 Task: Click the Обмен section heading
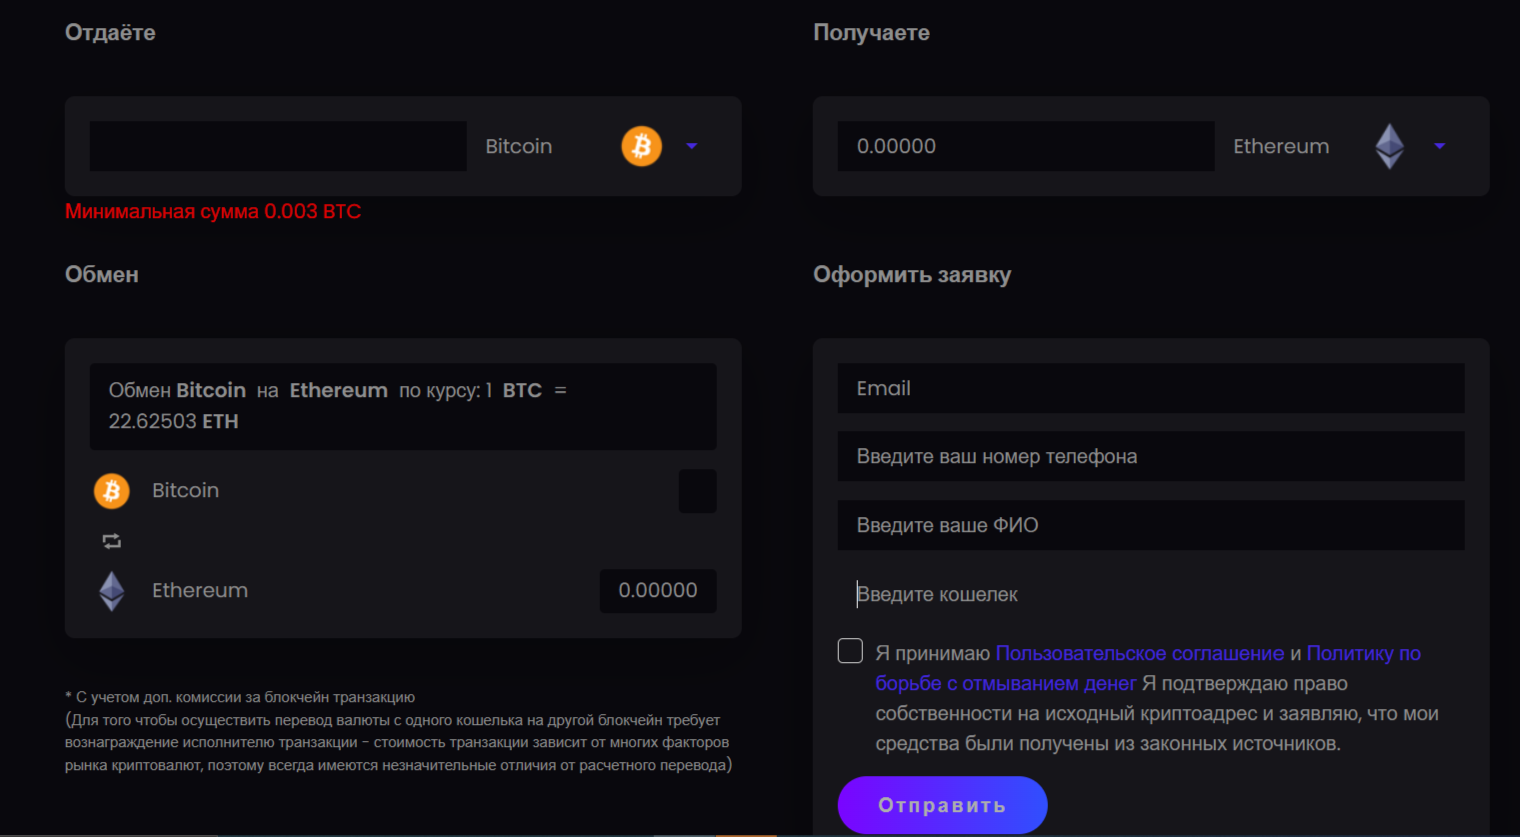[x=102, y=274]
